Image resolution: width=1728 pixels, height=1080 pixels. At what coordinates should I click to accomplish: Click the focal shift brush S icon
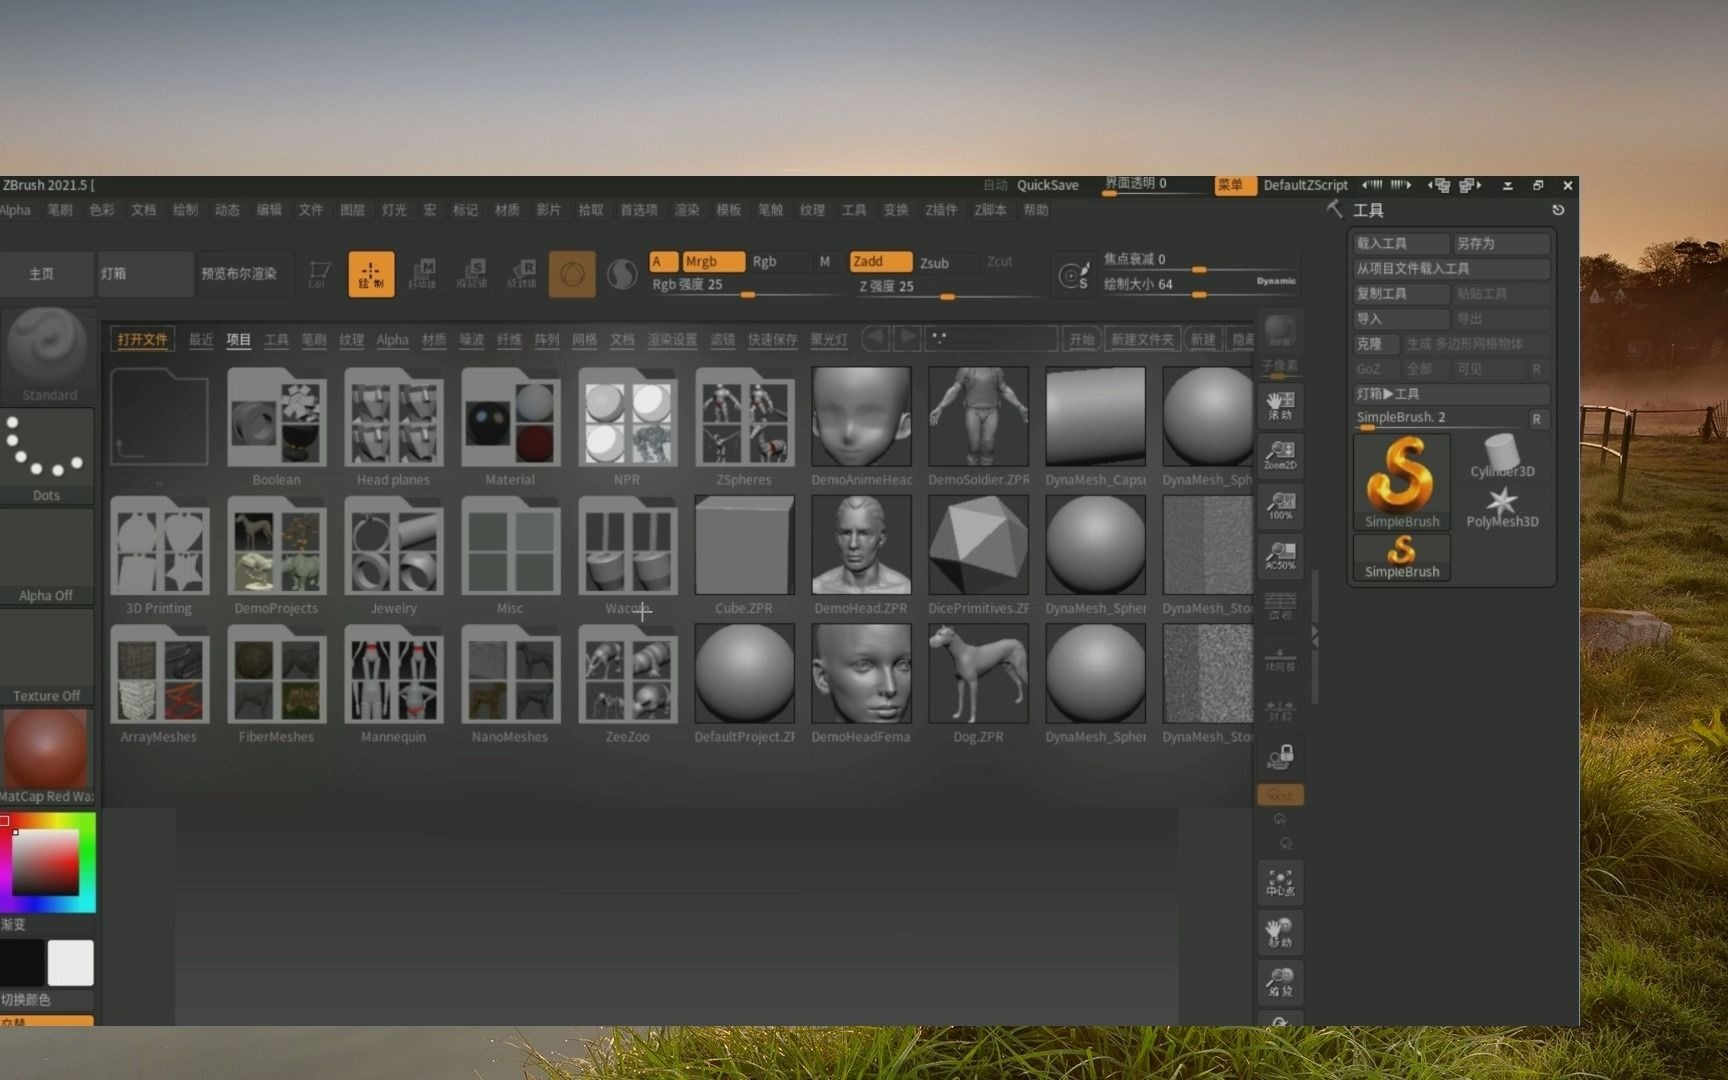pyautogui.click(x=1074, y=274)
